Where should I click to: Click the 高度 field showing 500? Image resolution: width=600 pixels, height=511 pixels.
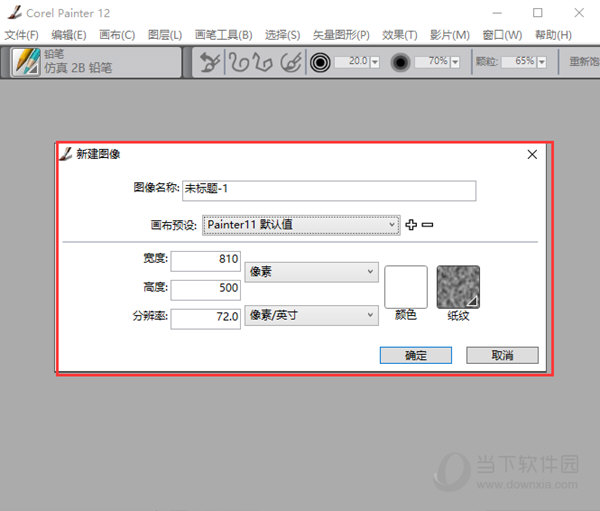point(205,290)
